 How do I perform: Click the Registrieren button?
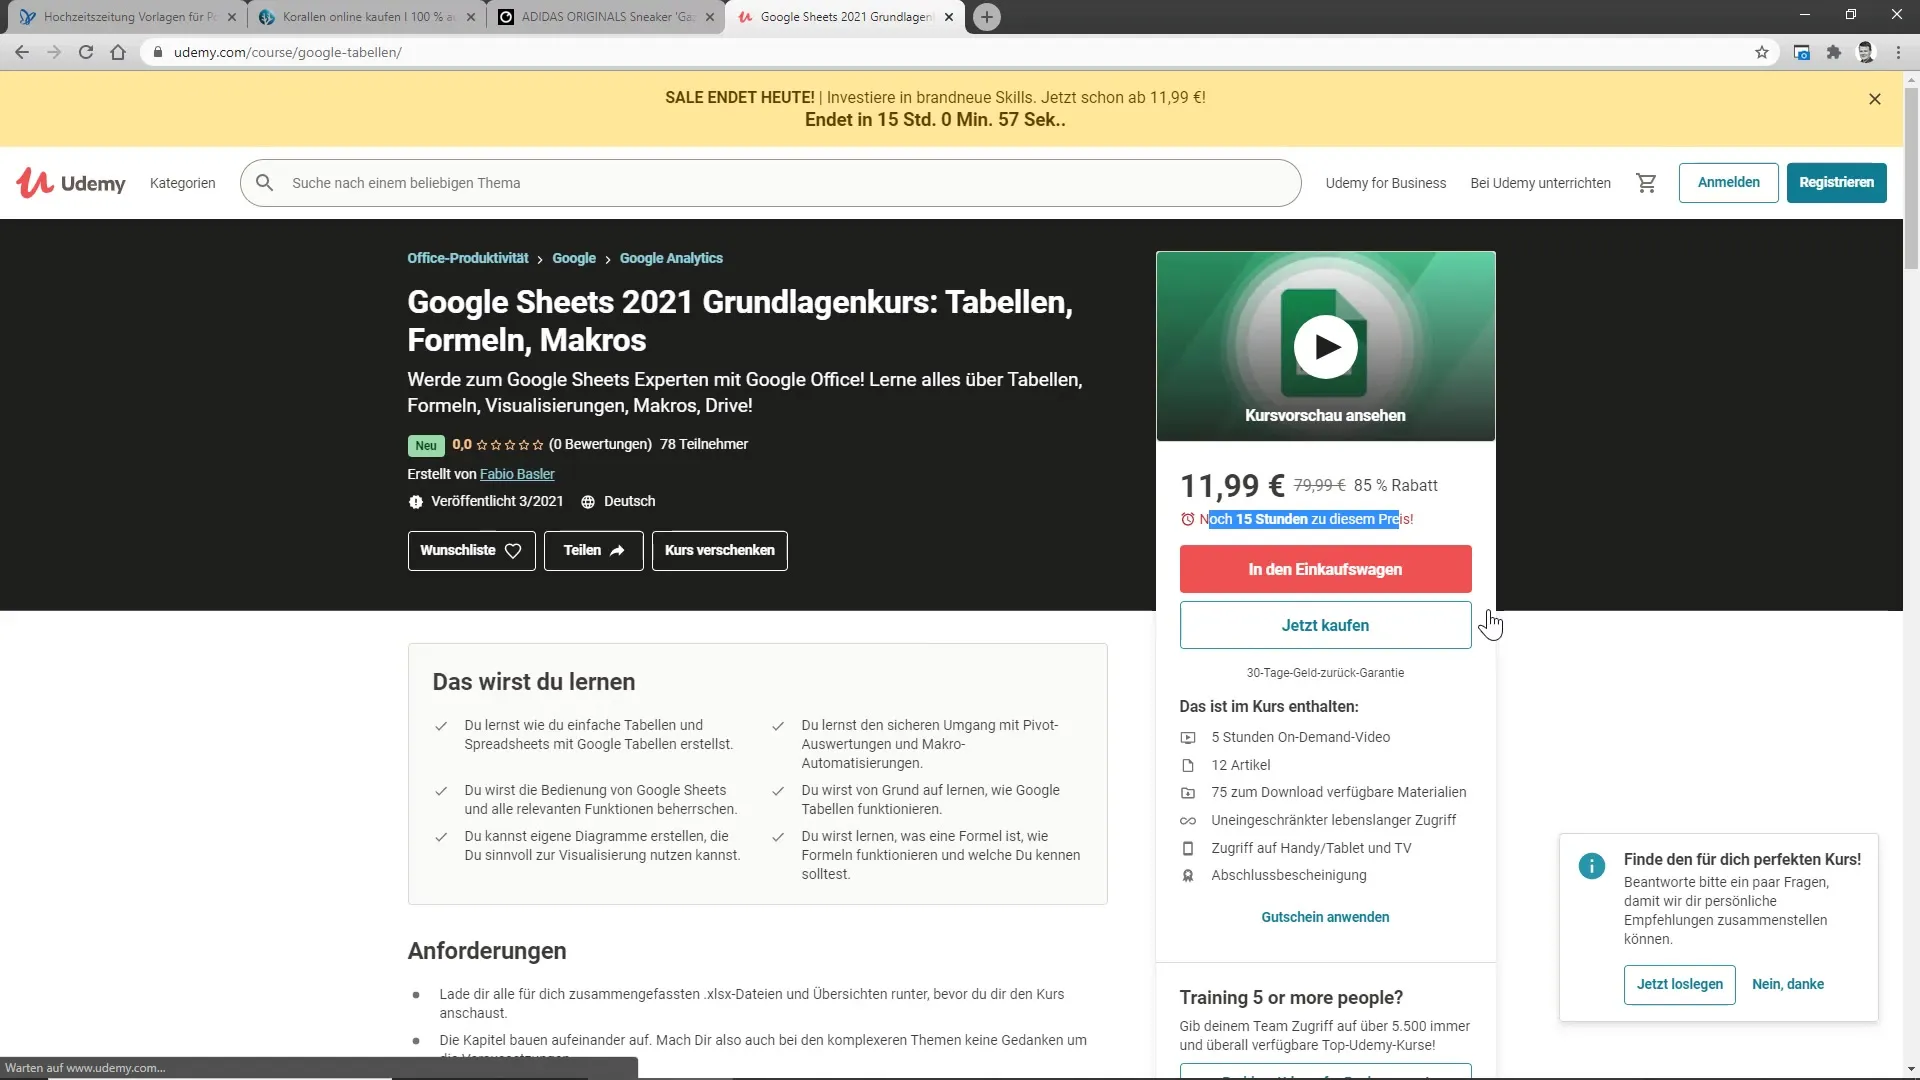[1836, 183]
